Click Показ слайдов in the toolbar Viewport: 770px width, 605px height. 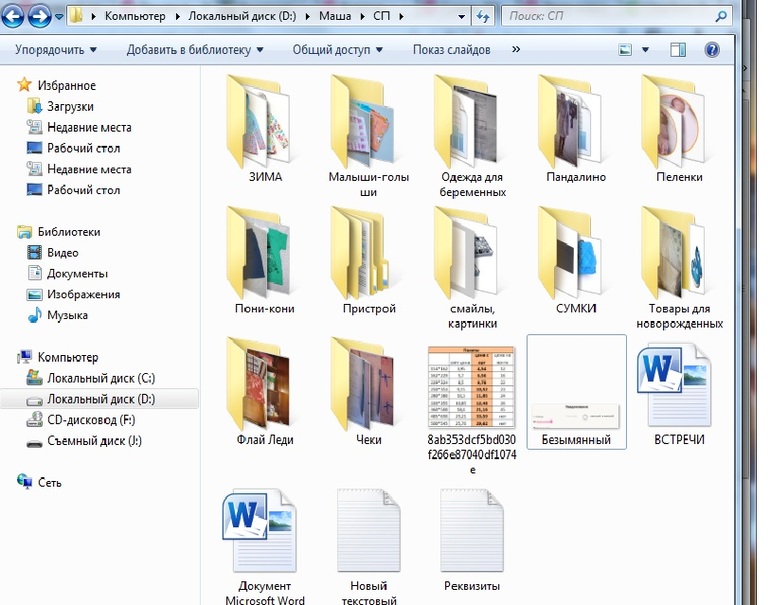pos(451,50)
